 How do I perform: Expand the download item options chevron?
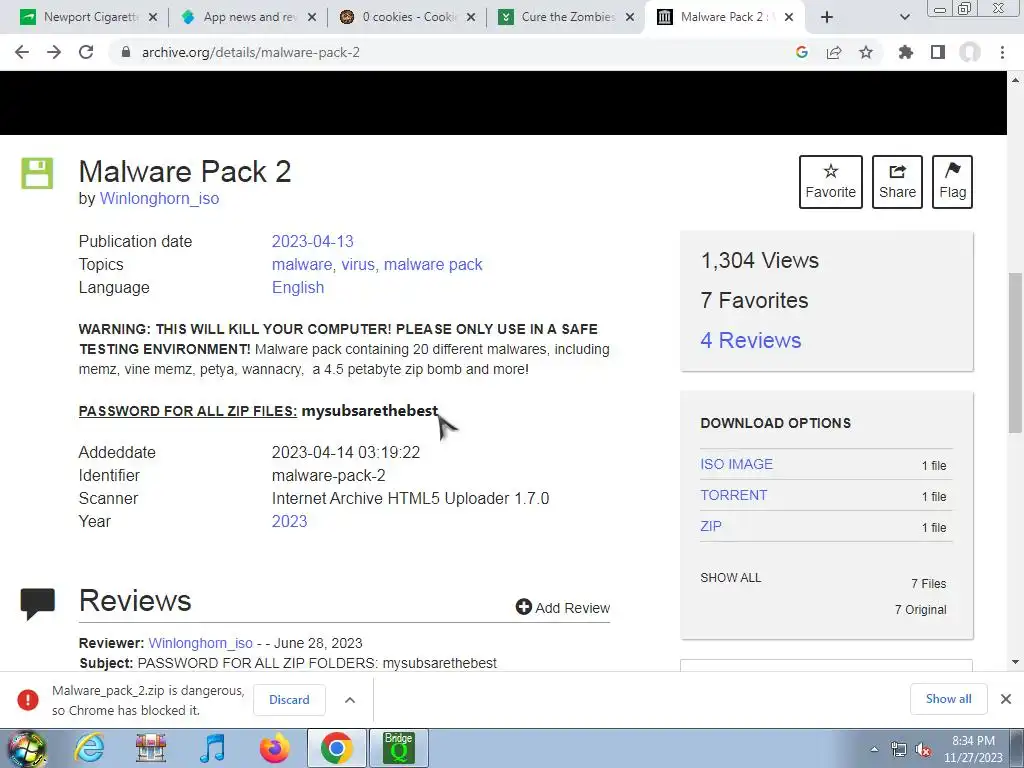point(350,699)
